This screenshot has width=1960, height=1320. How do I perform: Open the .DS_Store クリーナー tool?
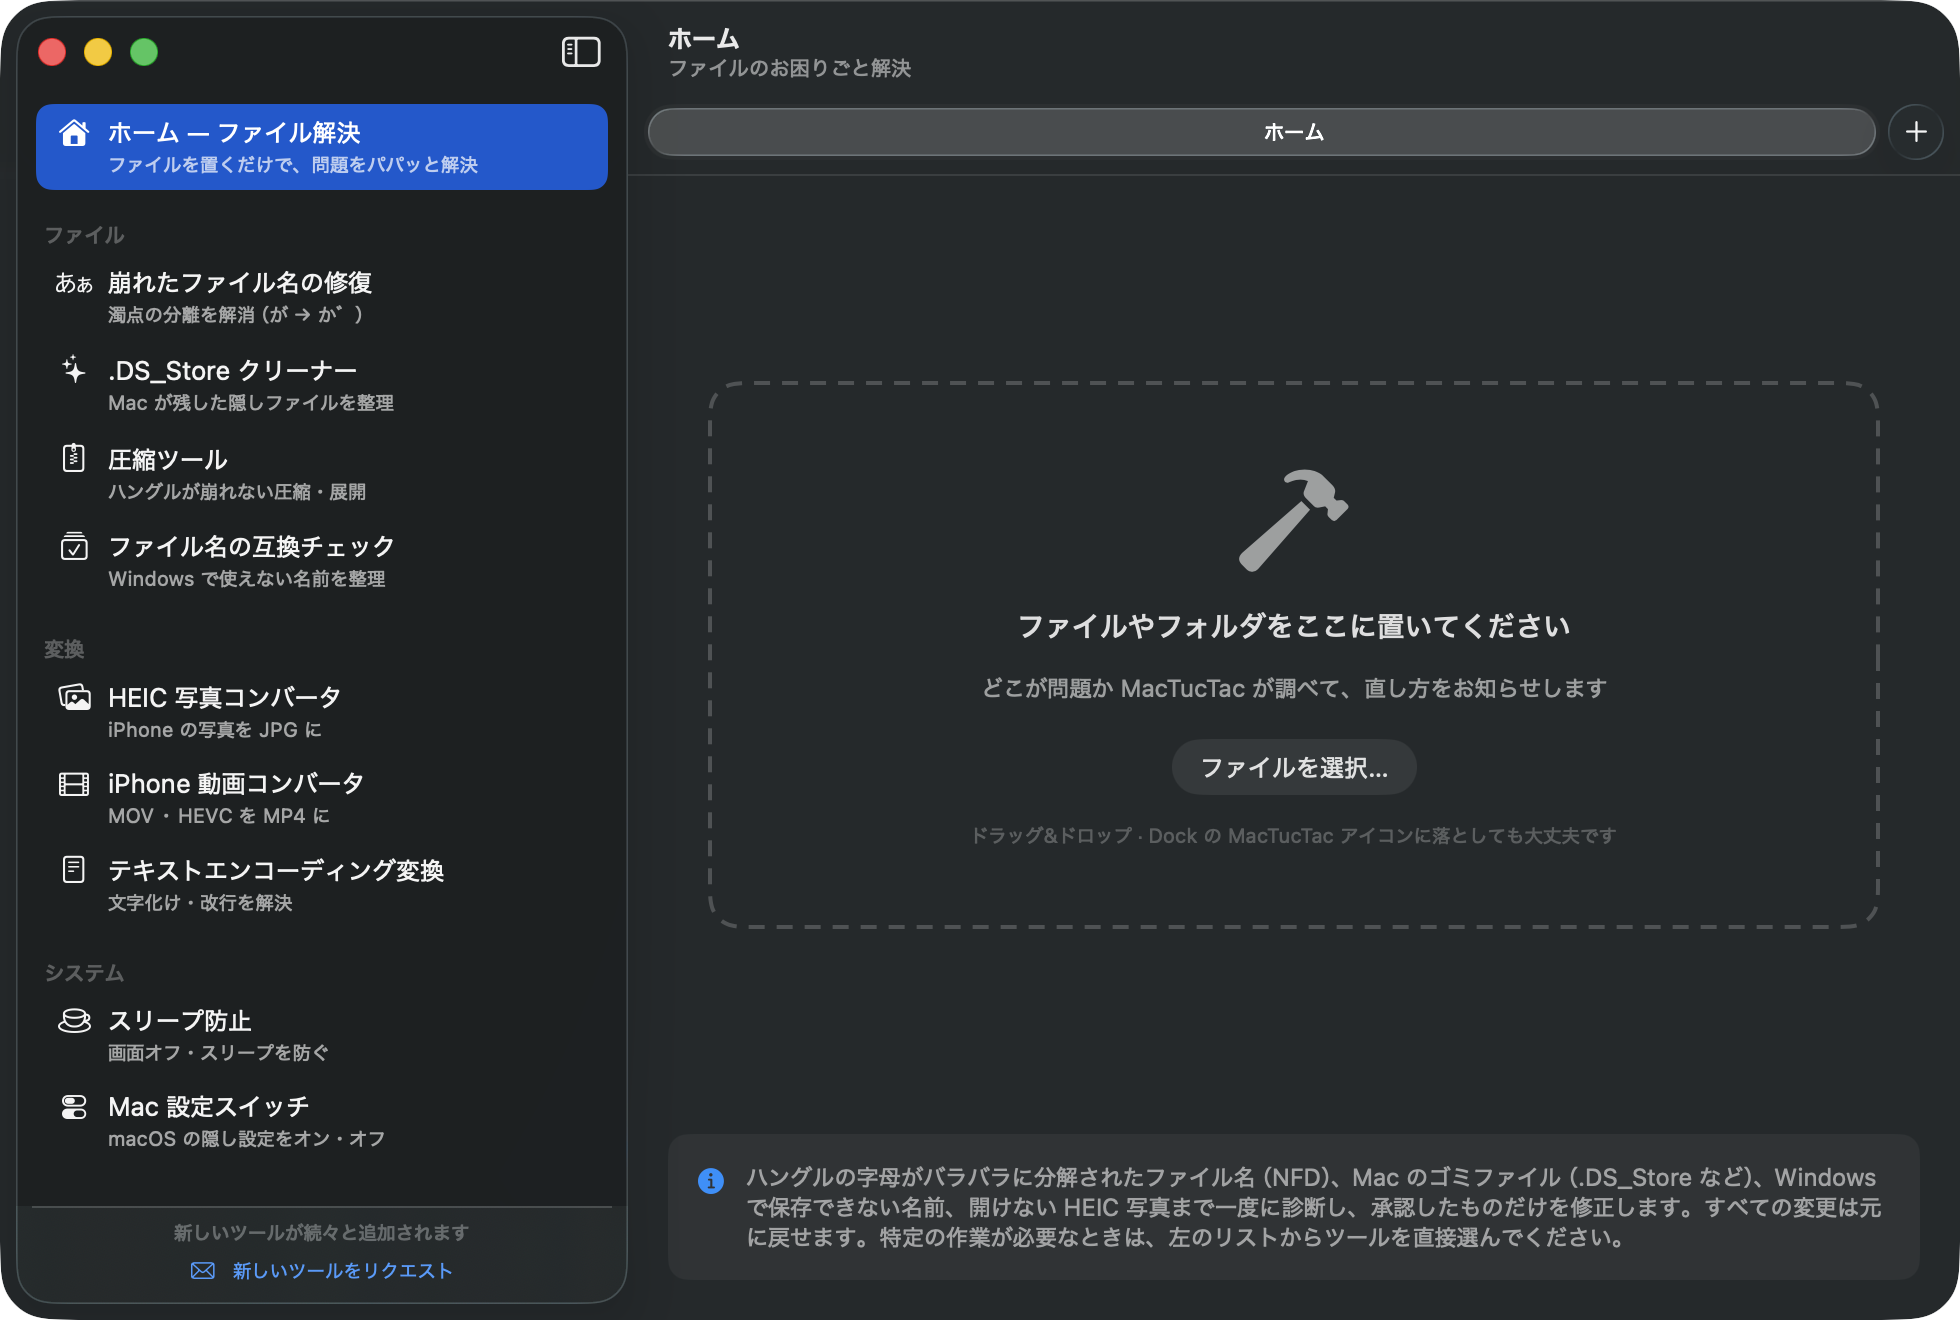pyautogui.click(x=322, y=385)
